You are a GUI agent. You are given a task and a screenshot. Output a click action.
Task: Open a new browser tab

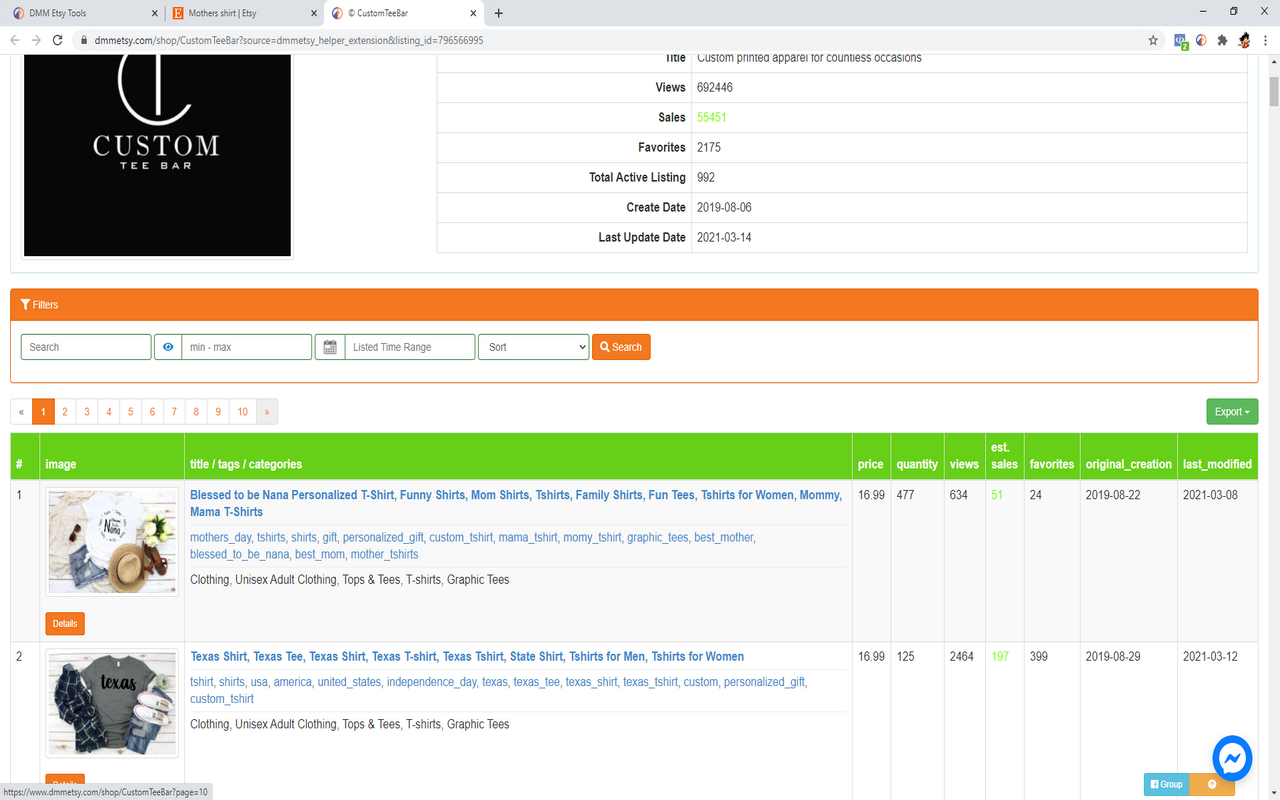[499, 13]
